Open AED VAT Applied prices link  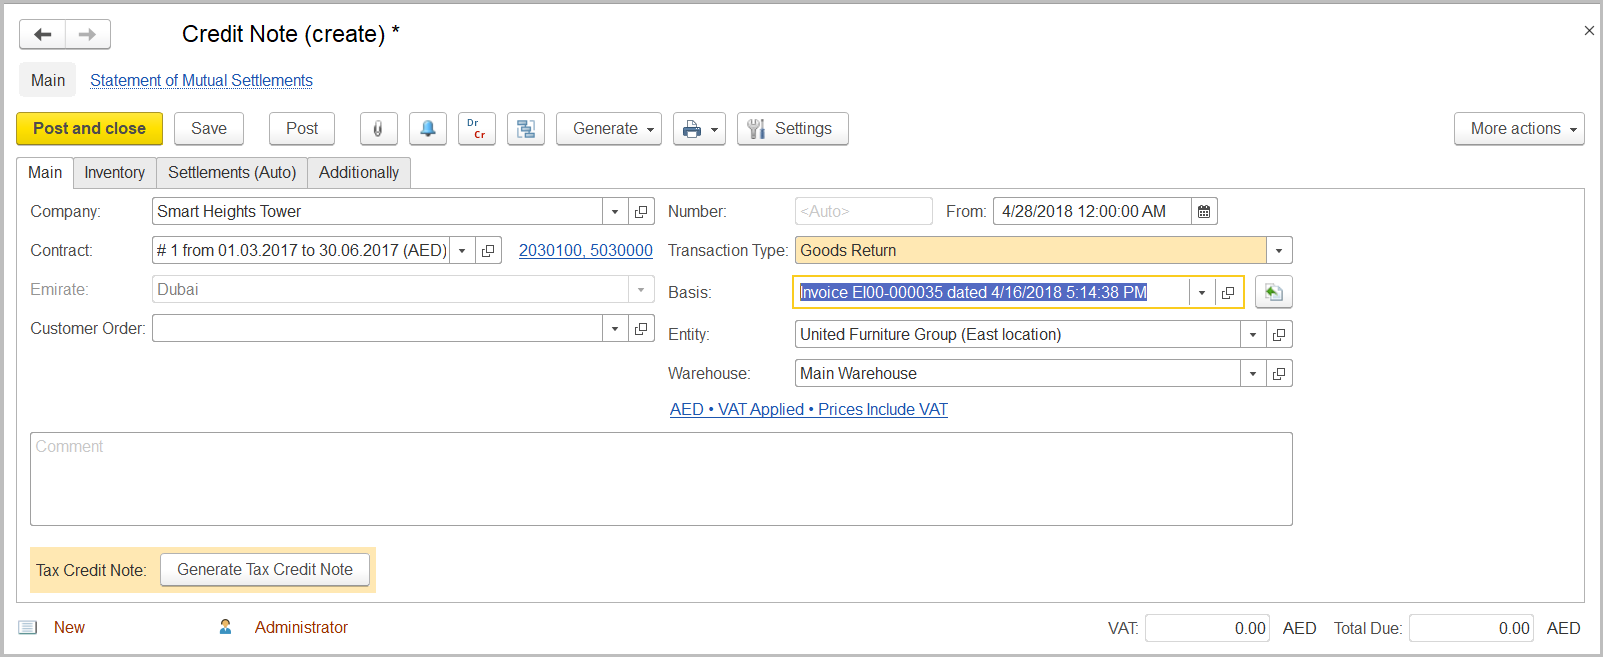809,409
